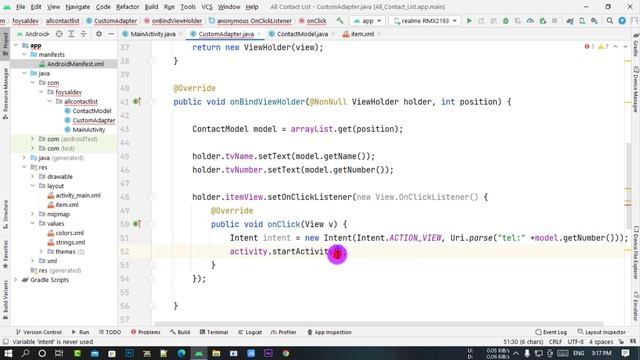The width and height of the screenshot is (640, 360).
Task: Select opened file target icon
Action: (x=59, y=34)
